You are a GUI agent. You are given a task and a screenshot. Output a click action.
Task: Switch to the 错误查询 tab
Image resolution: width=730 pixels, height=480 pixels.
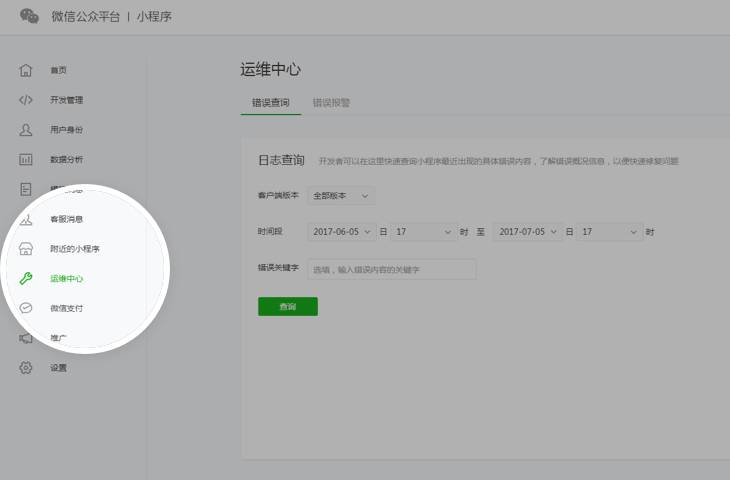271,103
